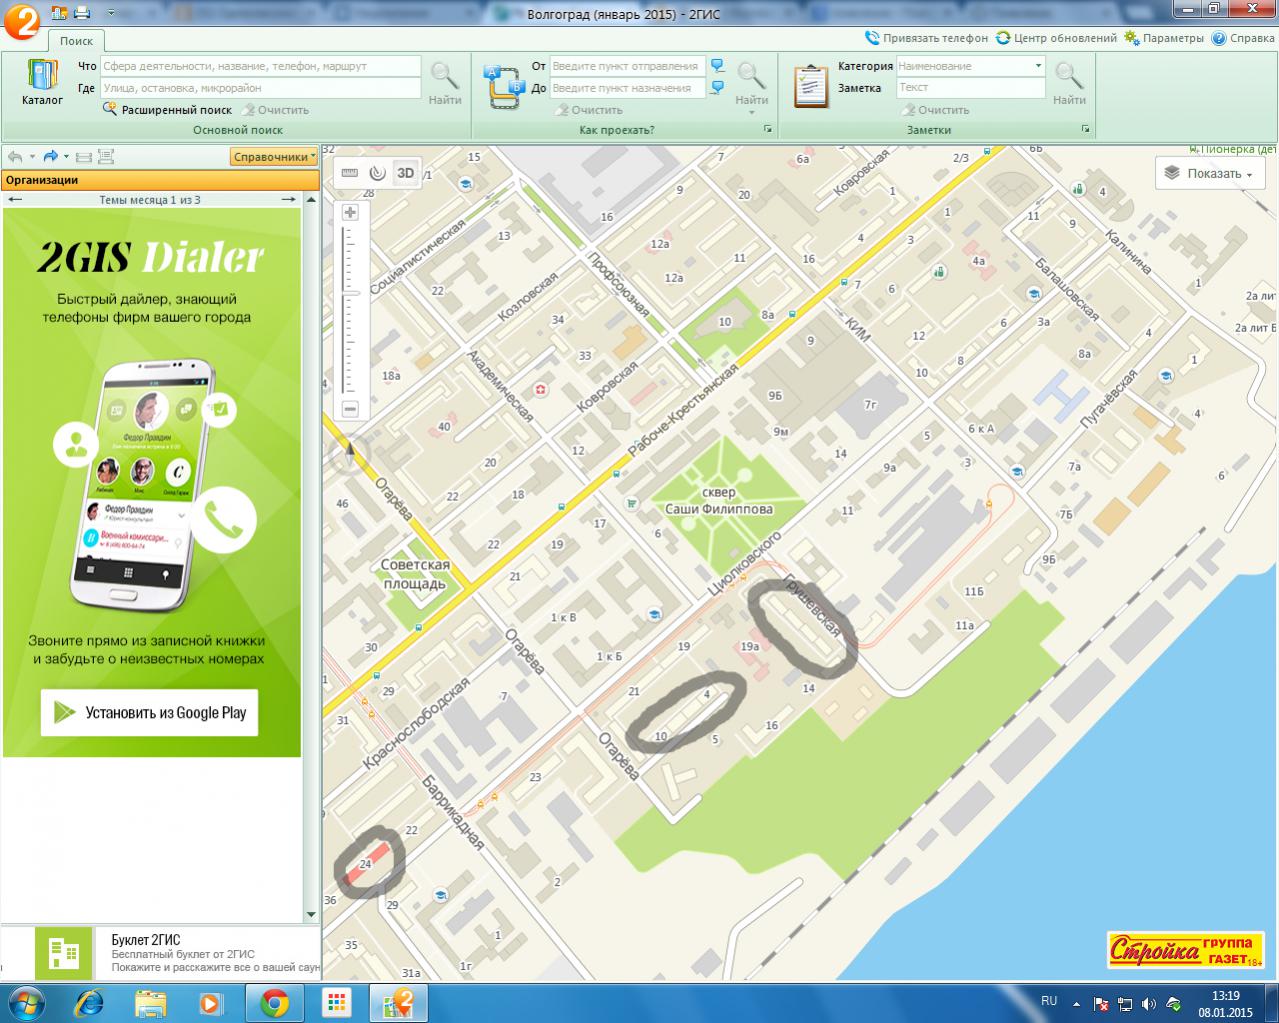
Task: Open Параметры settings menu
Action: click(x=1164, y=38)
